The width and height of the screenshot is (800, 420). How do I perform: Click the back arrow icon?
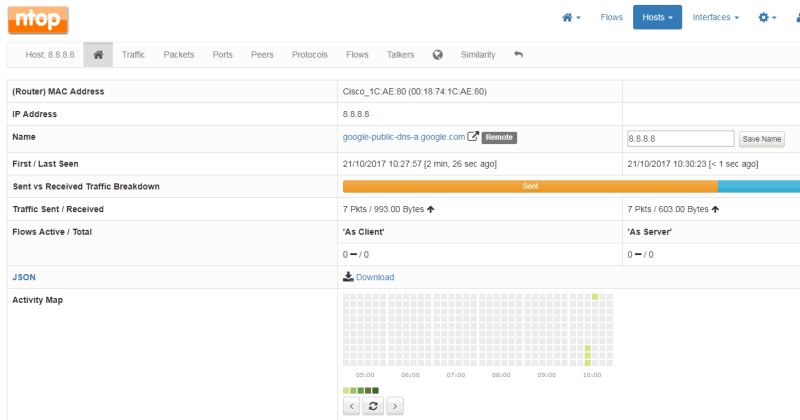518,54
